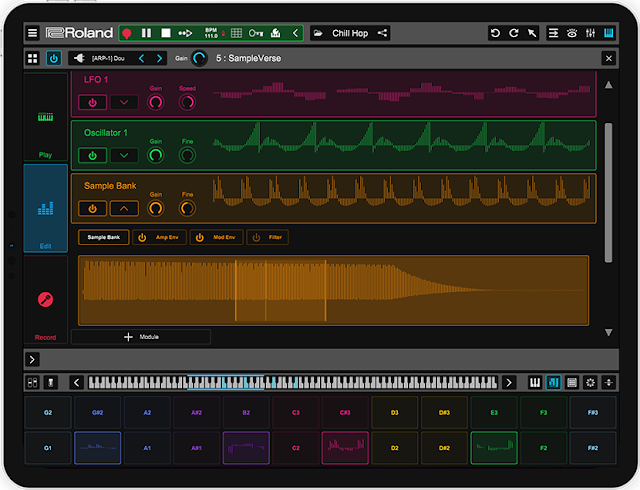
Task: Toggle the split layout icon left of keyboard
Action: pyautogui.click(x=32, y=383)
